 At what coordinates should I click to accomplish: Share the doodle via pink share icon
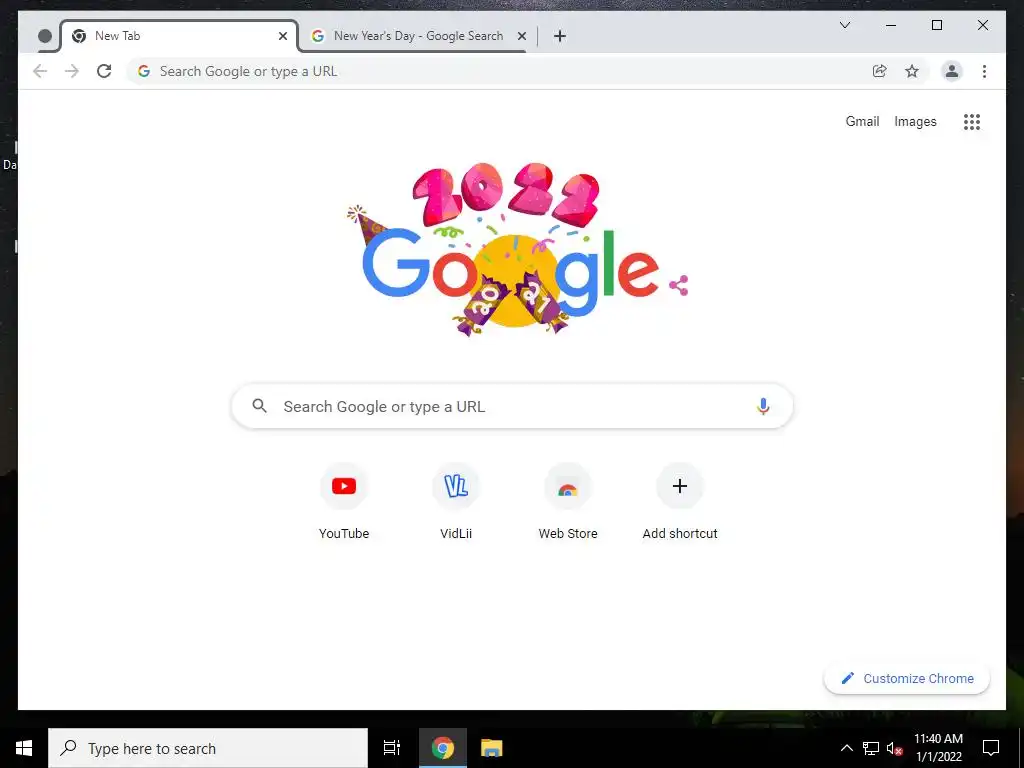tap(679, 285)
